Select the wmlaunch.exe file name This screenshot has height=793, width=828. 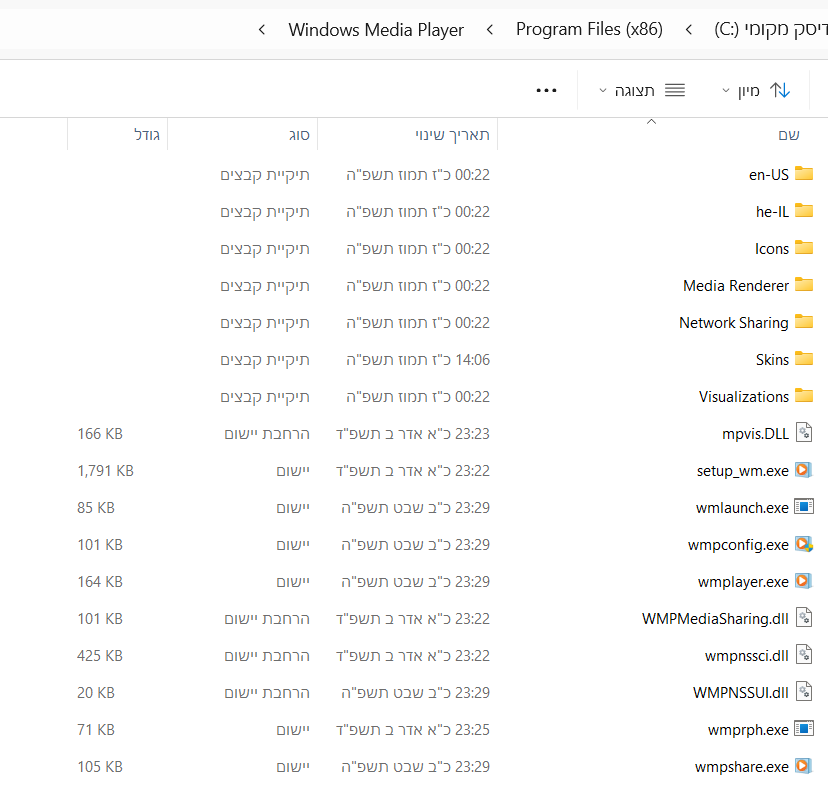pyautogui.click(x=742, y=507)
